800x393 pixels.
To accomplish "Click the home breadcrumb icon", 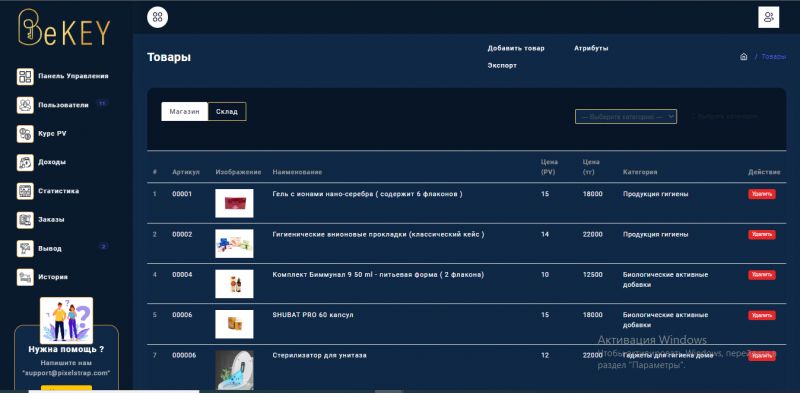I will [x=743, y=57].
